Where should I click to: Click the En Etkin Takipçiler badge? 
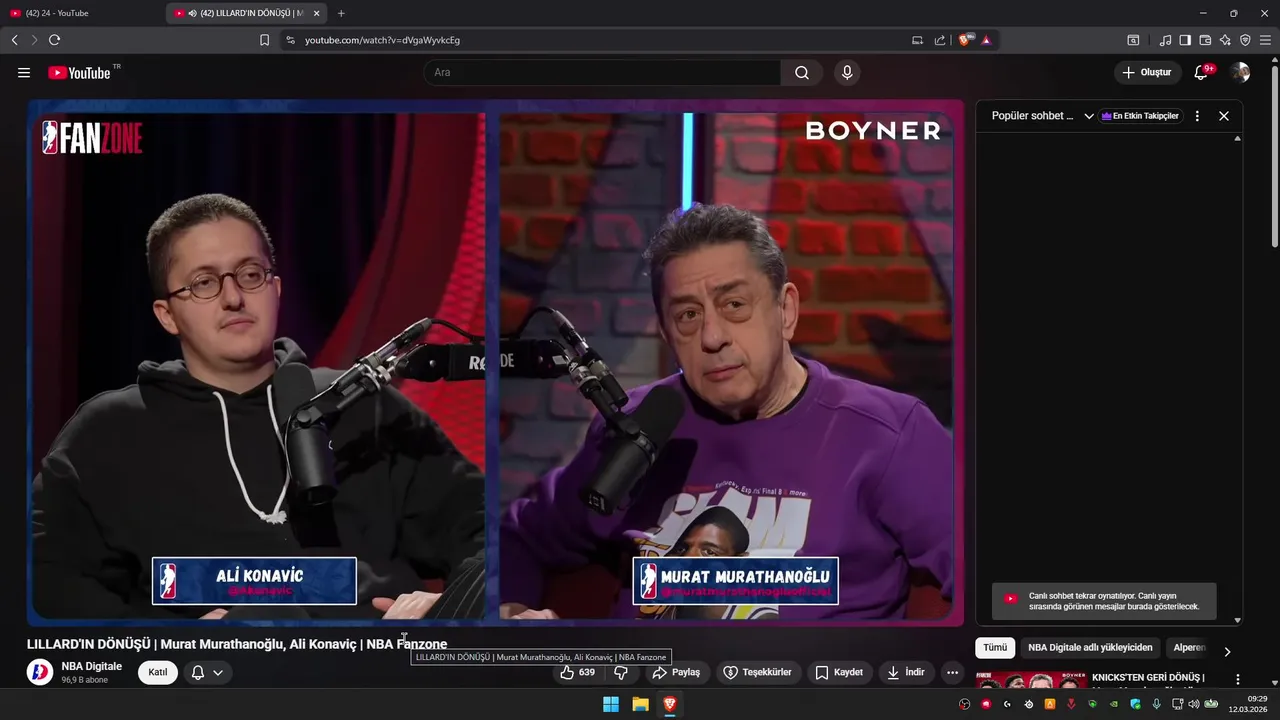[x=1140, y=116]
